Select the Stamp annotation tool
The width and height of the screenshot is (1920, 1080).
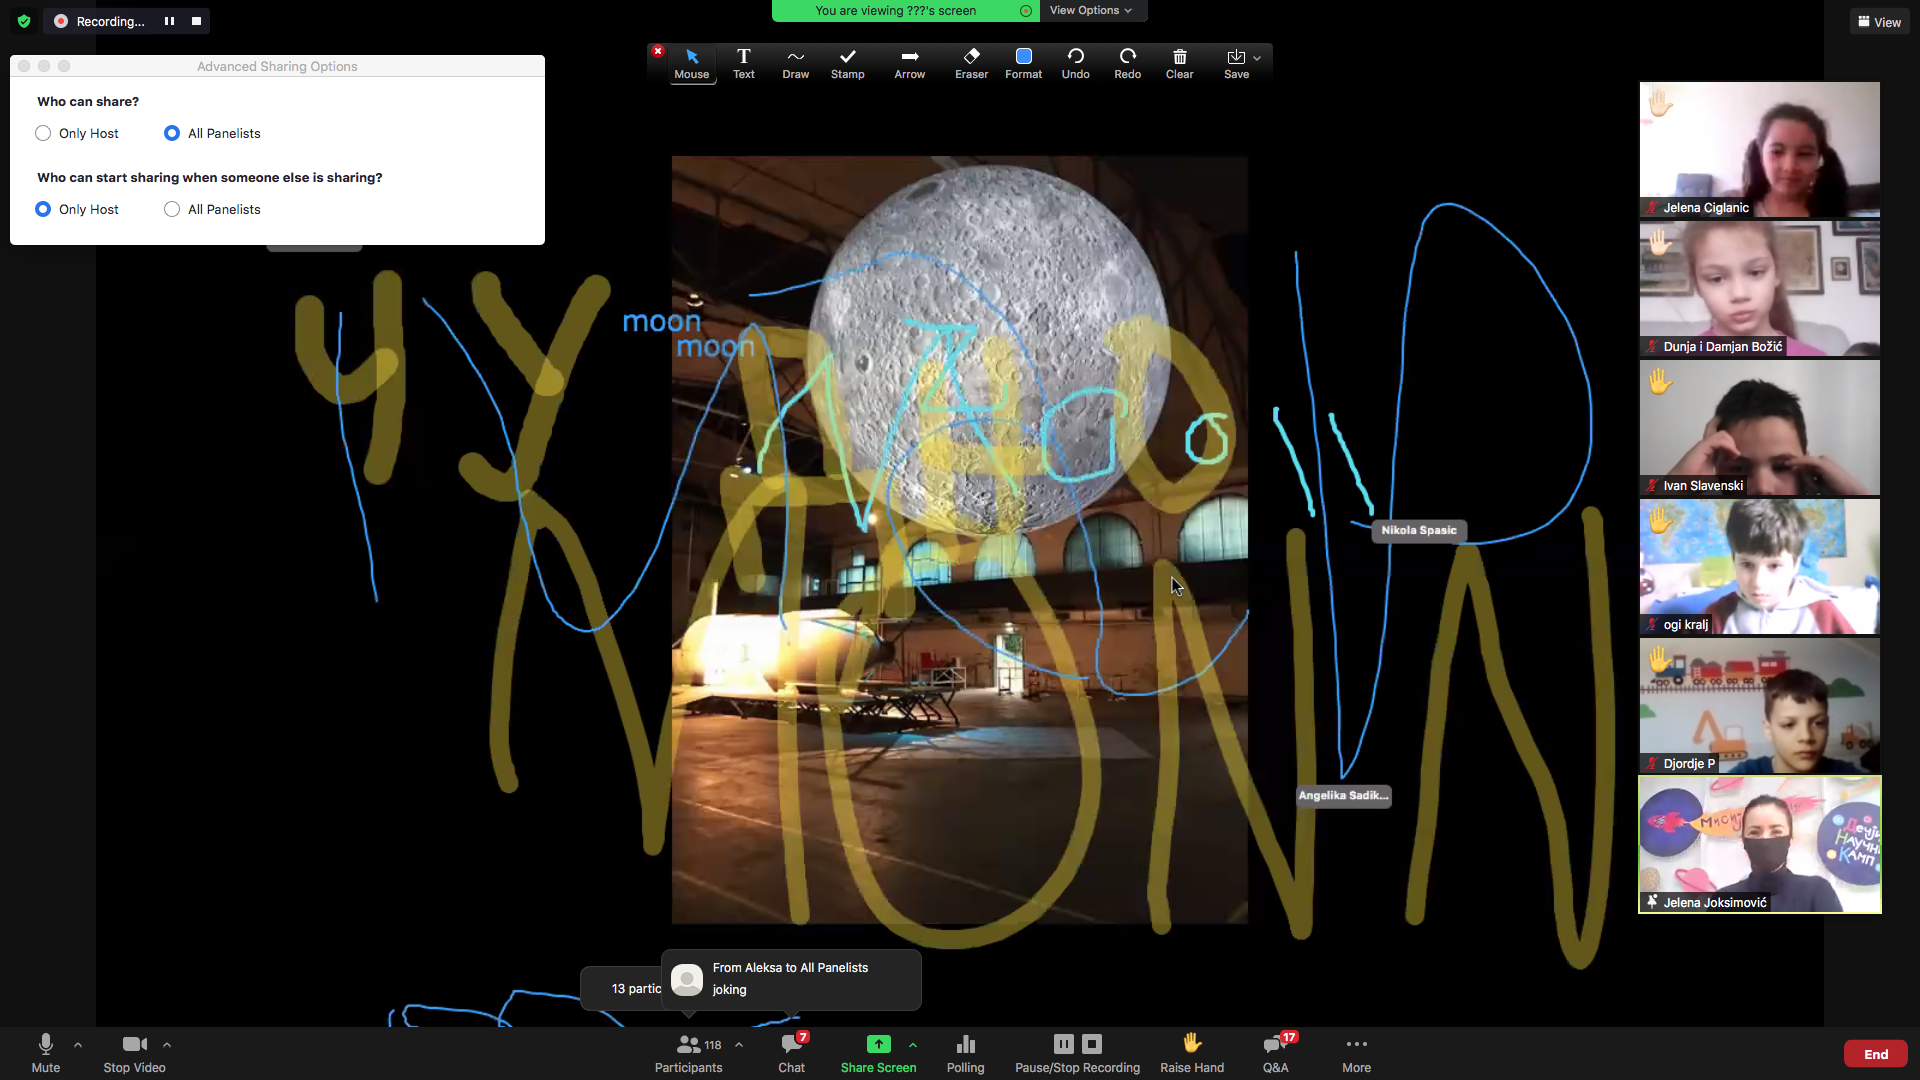(847, 64)
